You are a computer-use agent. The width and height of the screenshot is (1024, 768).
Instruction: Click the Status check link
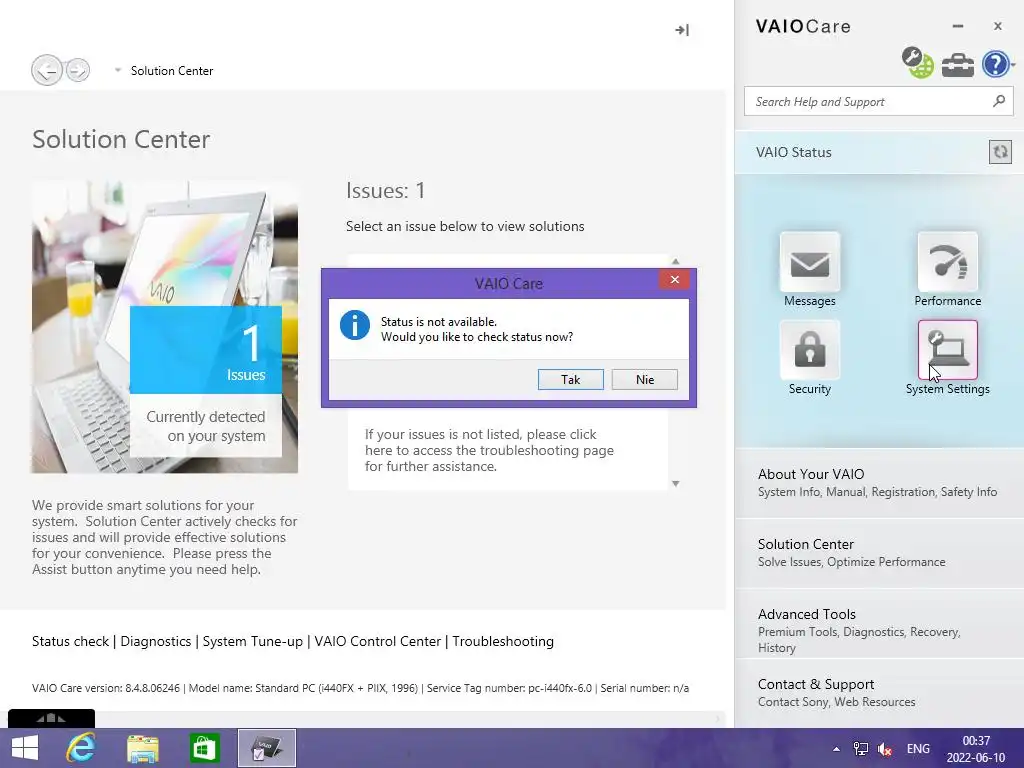coord(71,641)
